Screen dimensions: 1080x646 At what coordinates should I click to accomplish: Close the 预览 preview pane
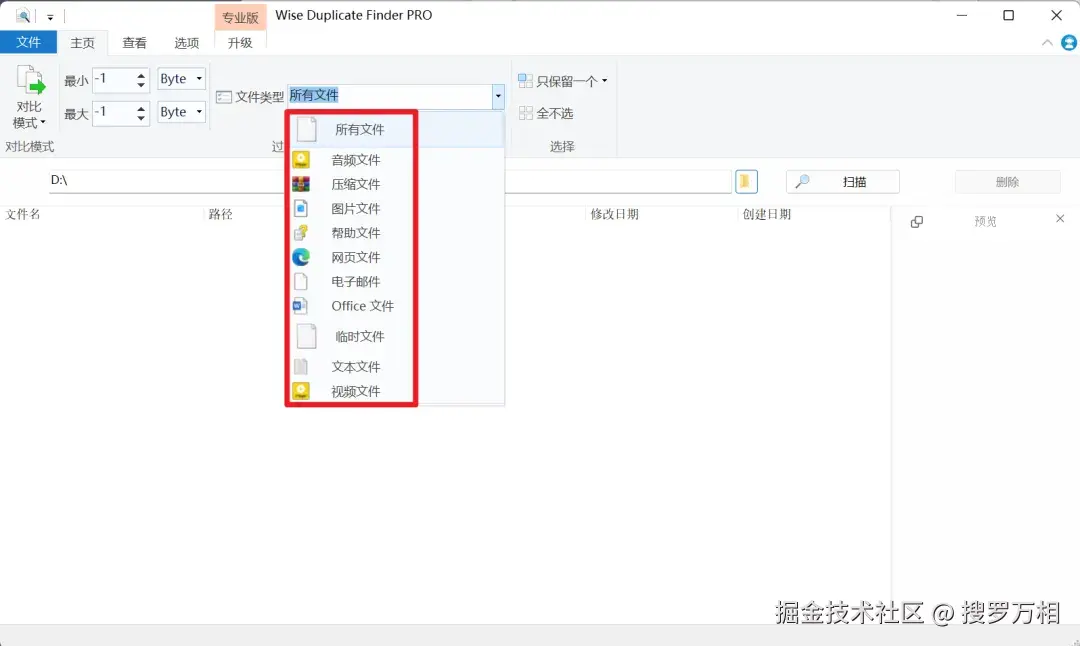click(1060, 219)
